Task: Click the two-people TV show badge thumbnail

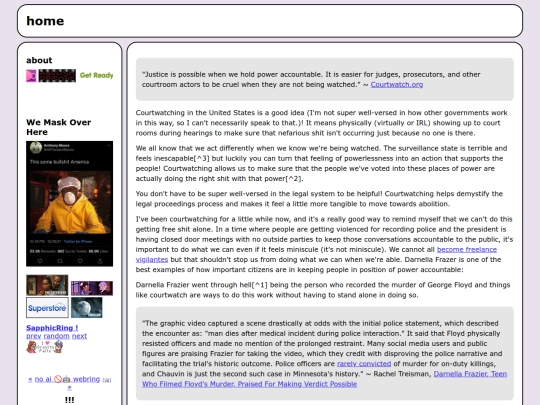Action: click(x=47, y=285)
